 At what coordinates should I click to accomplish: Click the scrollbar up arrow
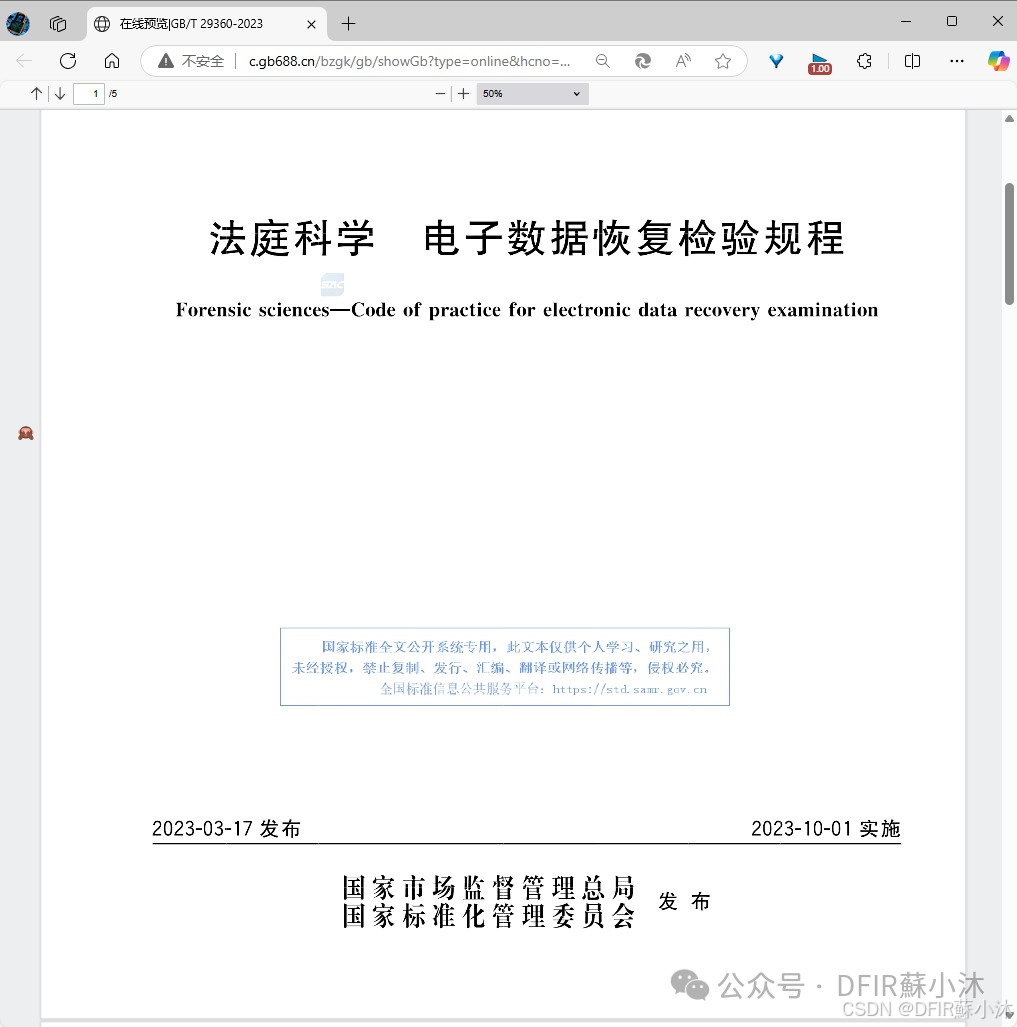pos(1009,119)
